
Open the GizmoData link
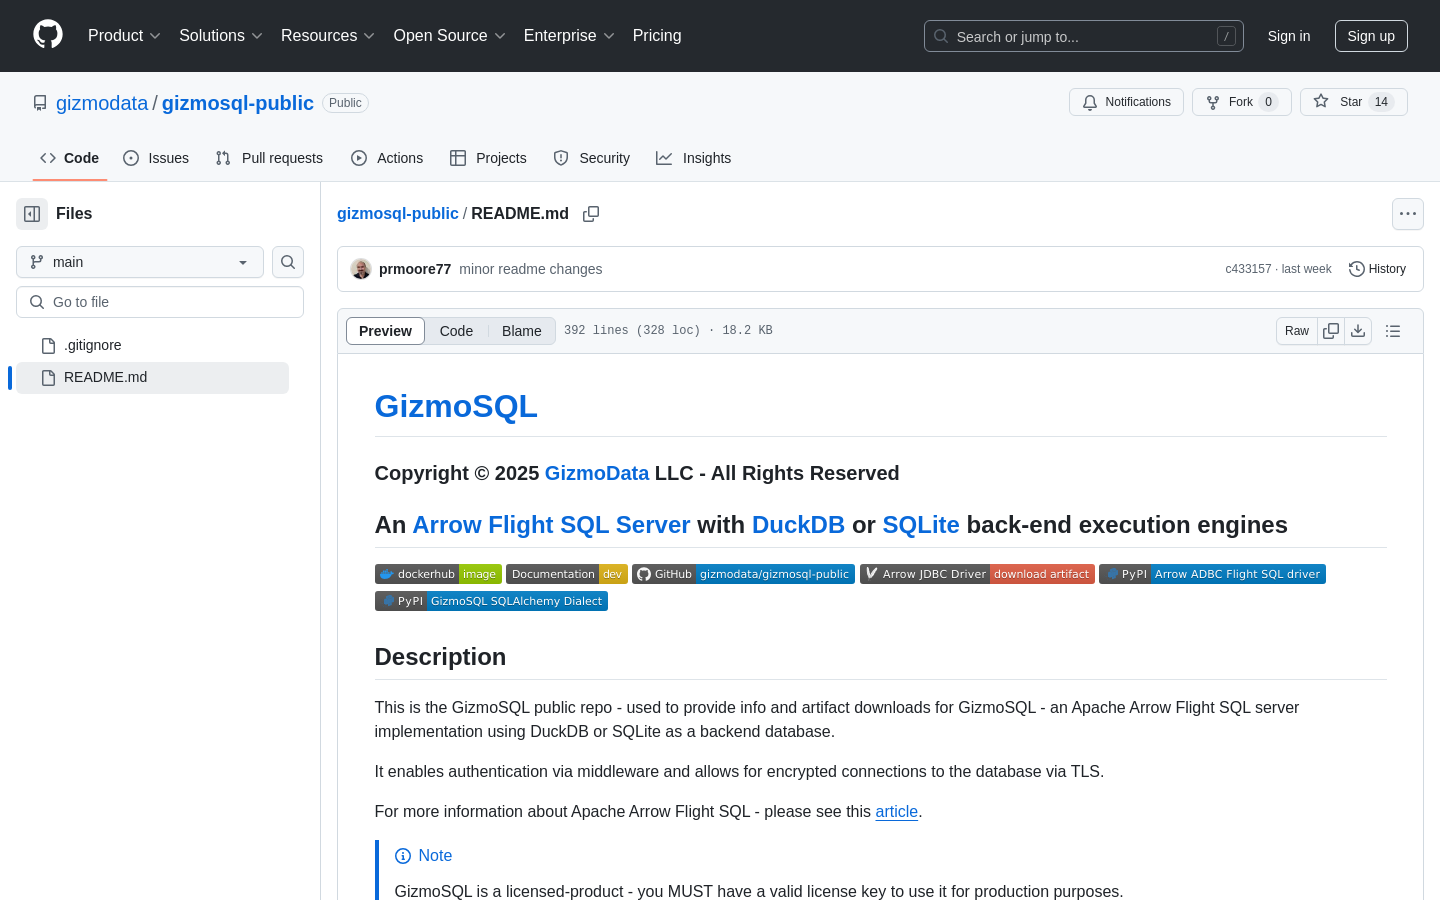click(x=597, y=473)
